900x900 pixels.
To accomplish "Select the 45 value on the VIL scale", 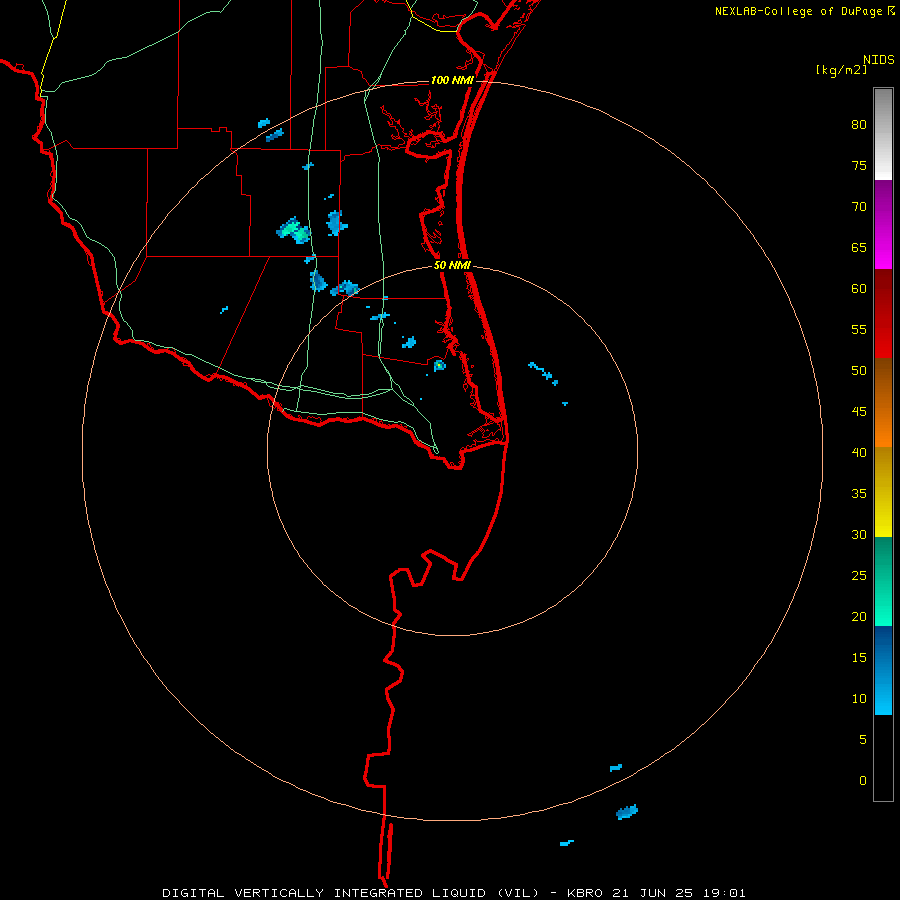I will 859,412.
